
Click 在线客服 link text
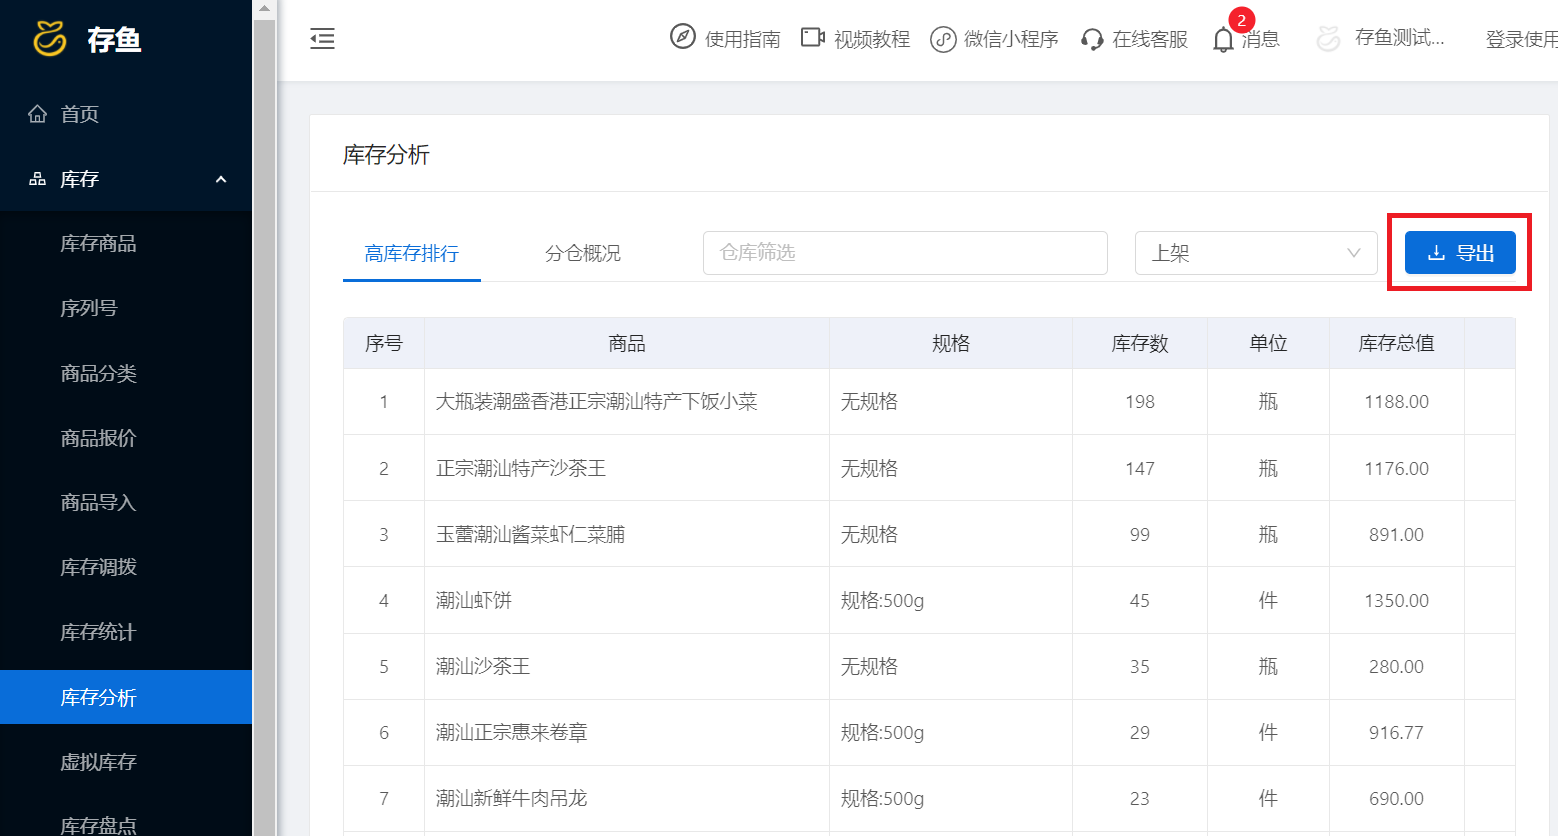[1150, 39]
